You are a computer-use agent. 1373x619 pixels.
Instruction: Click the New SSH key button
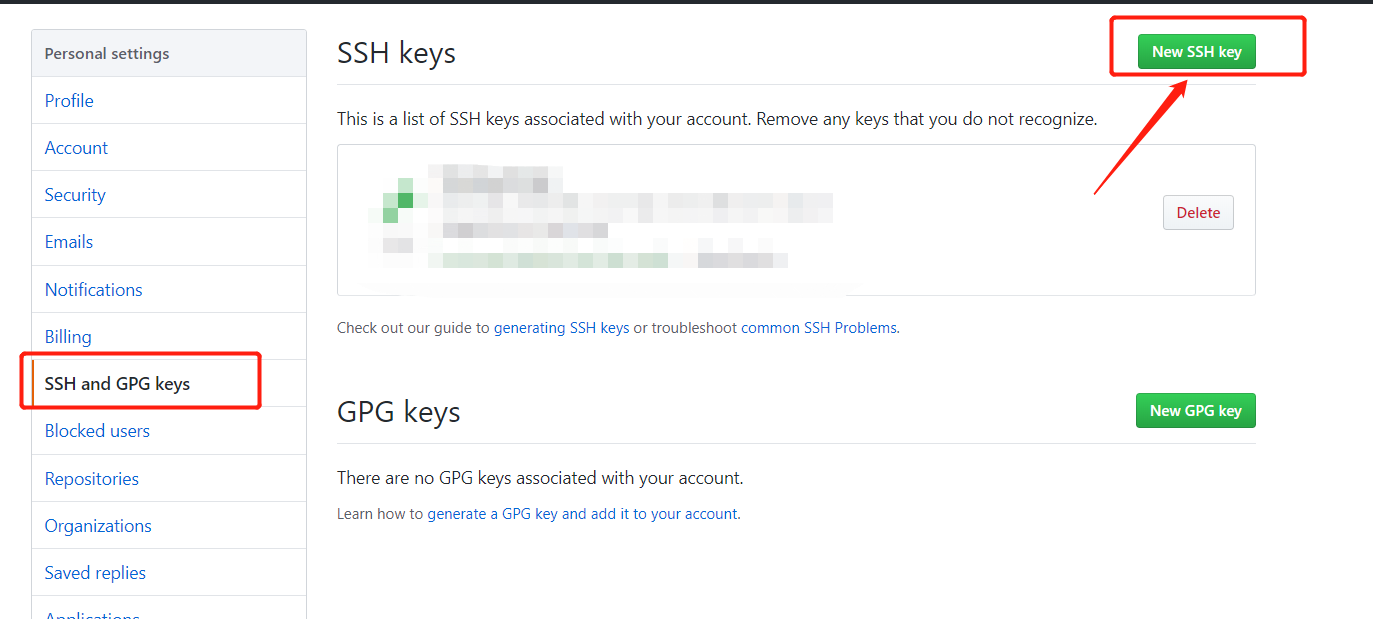tap(1196, 52)
